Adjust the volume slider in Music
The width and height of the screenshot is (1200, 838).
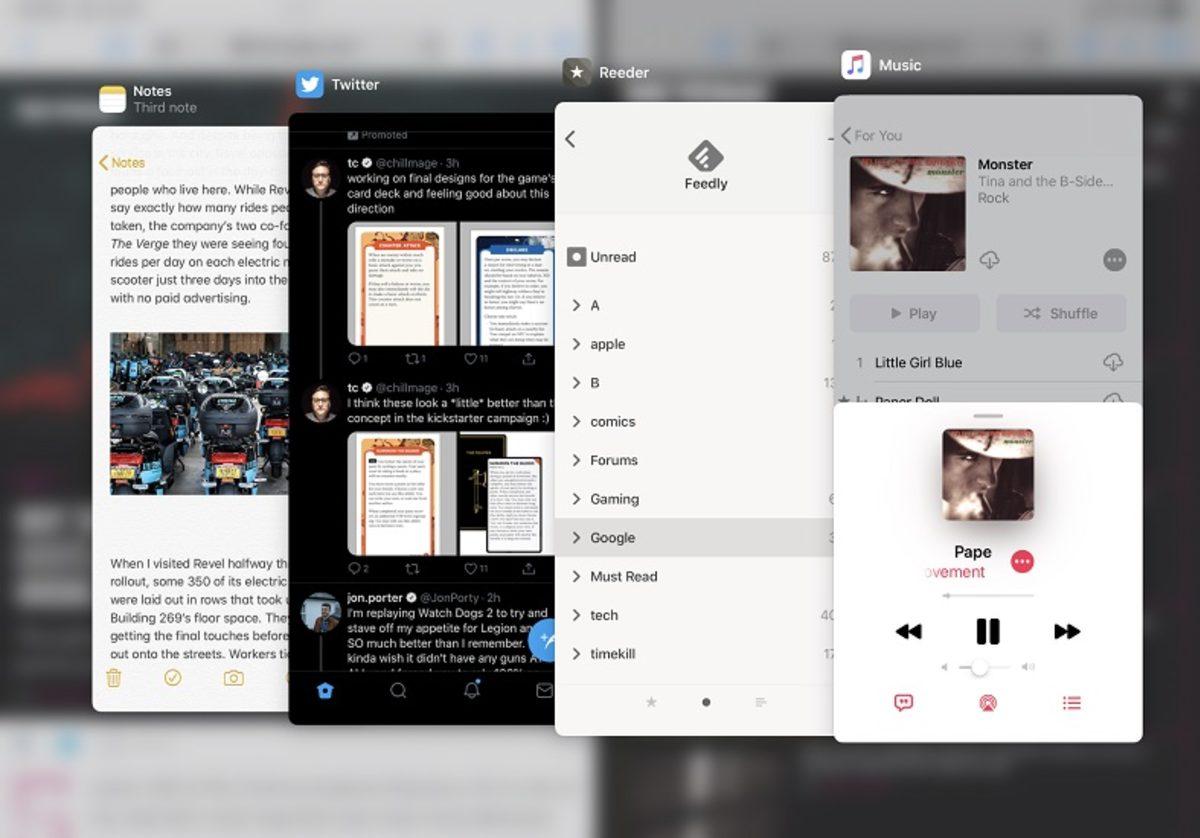(980, 667)
